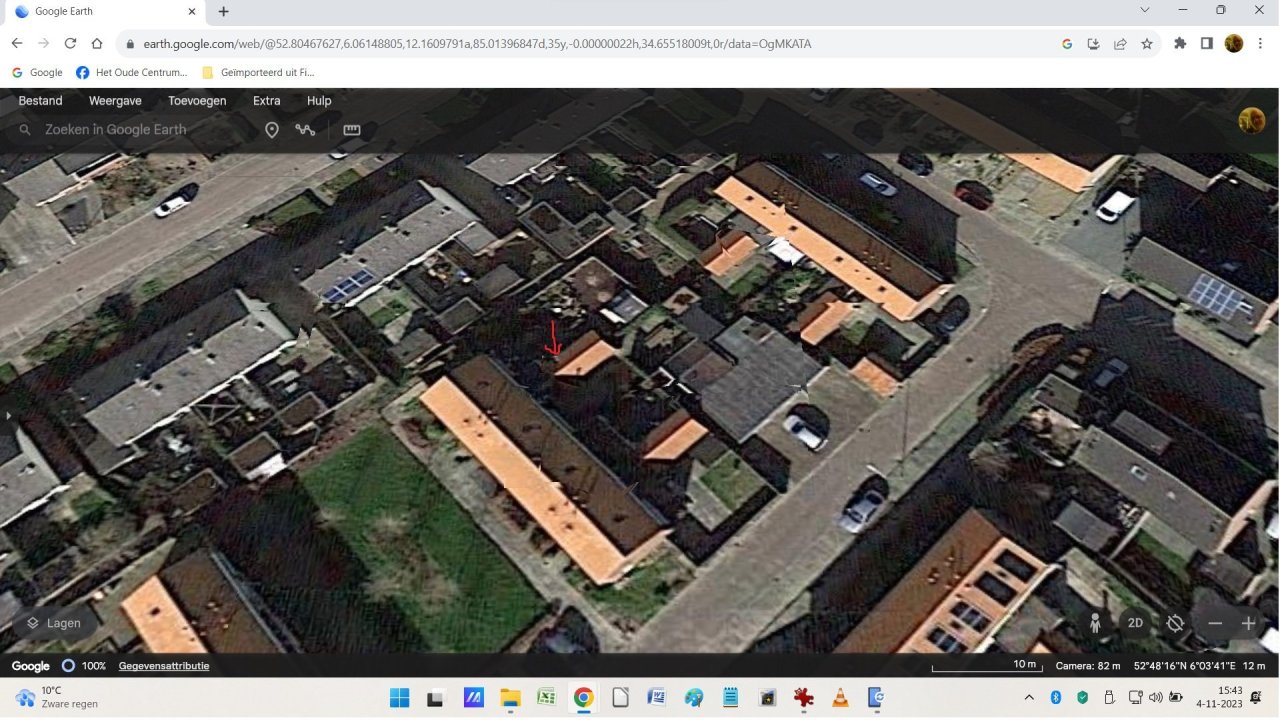The image size is (1280, 720).
Task: Open the browser tab search dropdown
Action: pos(1144,11)
